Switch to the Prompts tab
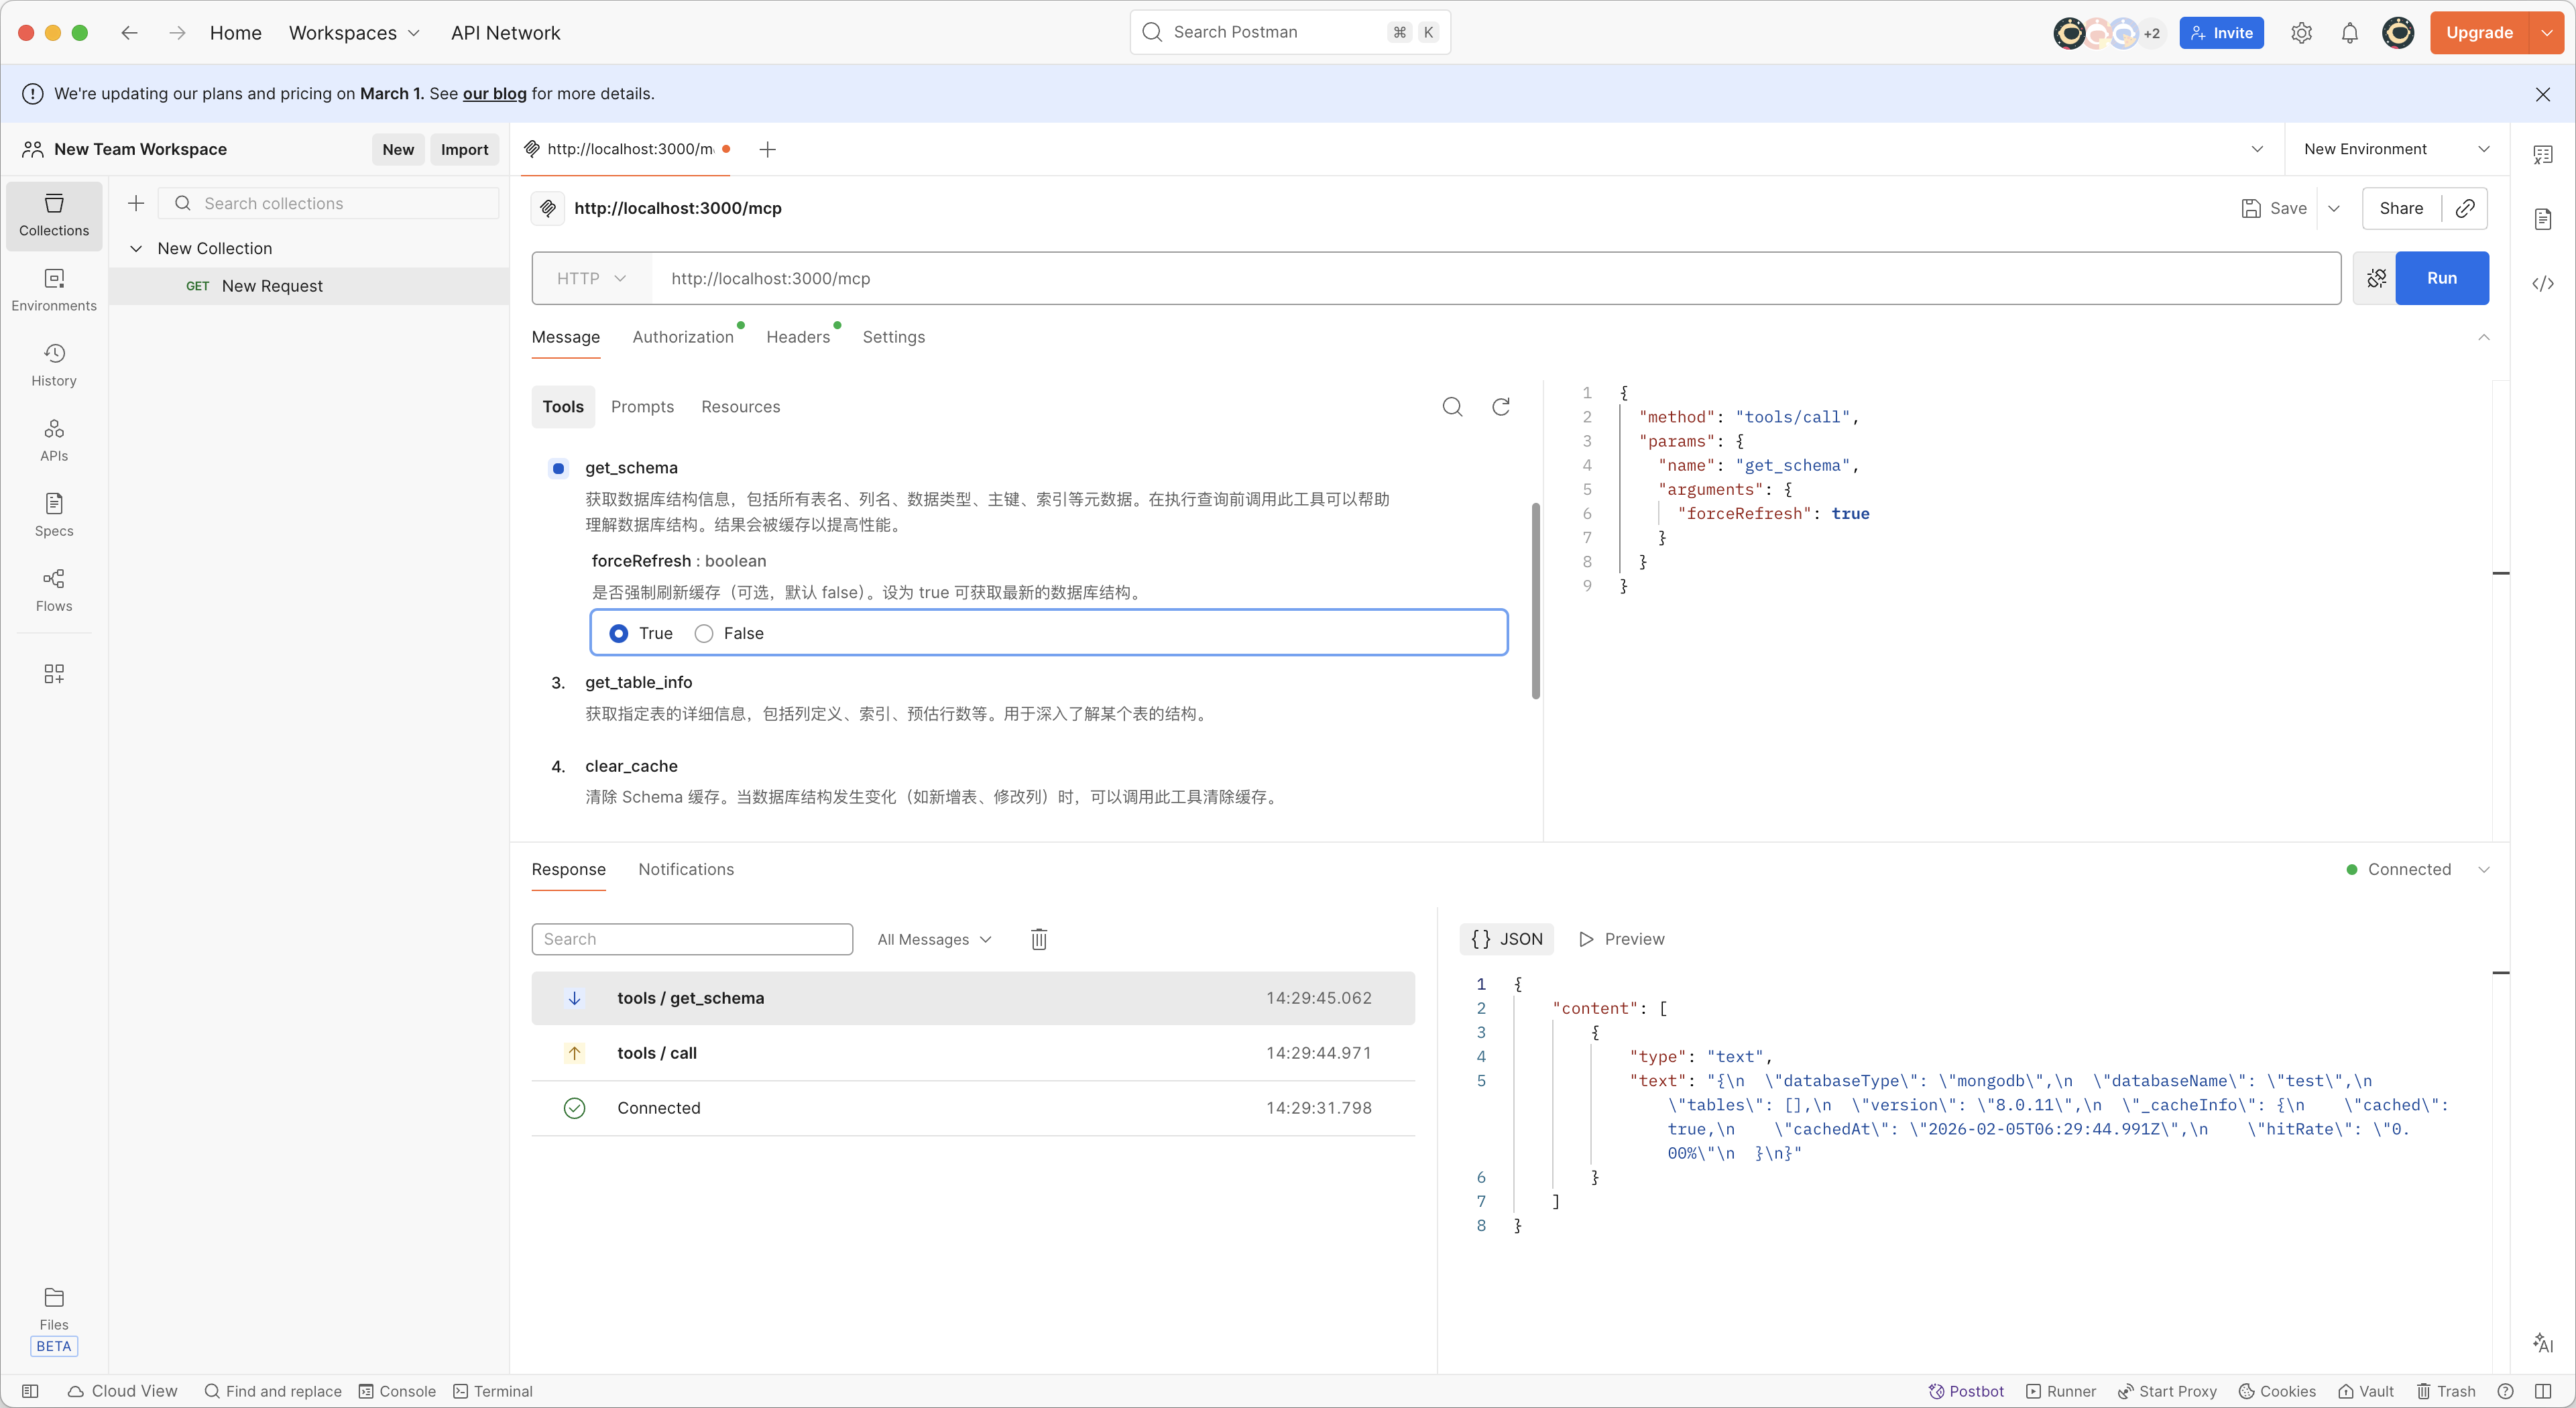The height and width of the screenshot is (1408, 2576). pyautogui.click(x=642, y=406)
